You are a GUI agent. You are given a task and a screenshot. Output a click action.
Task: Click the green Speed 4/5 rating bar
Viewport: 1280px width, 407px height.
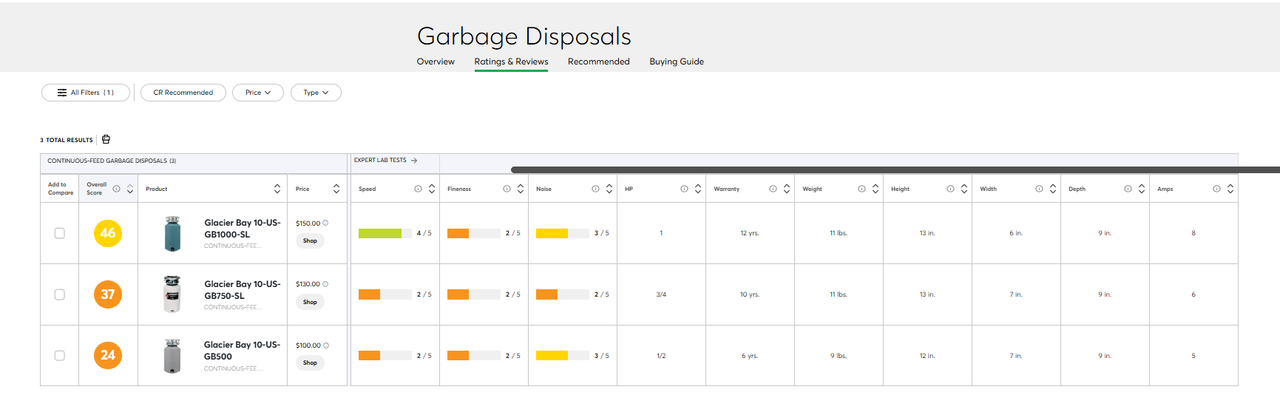point(385,233)
